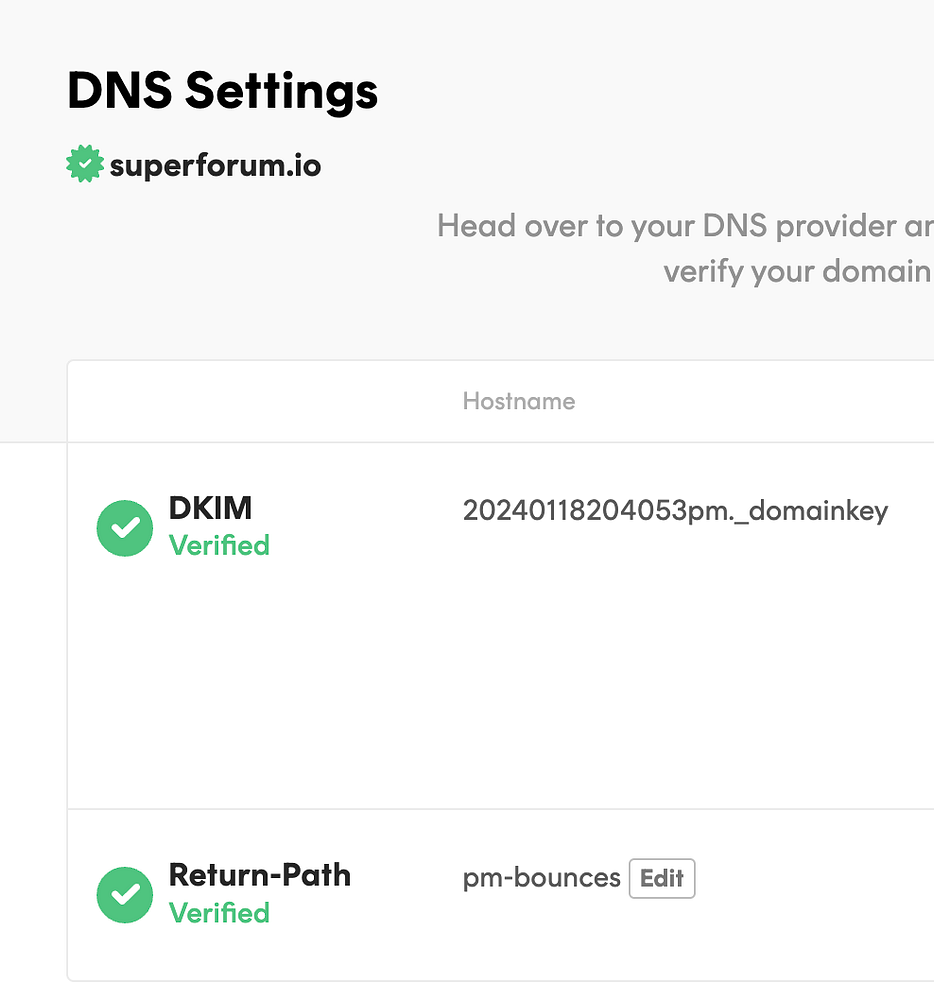Click the Return-Path green checkmark icon
Screen dimensions: 934x1000
[x=125, y=895]
